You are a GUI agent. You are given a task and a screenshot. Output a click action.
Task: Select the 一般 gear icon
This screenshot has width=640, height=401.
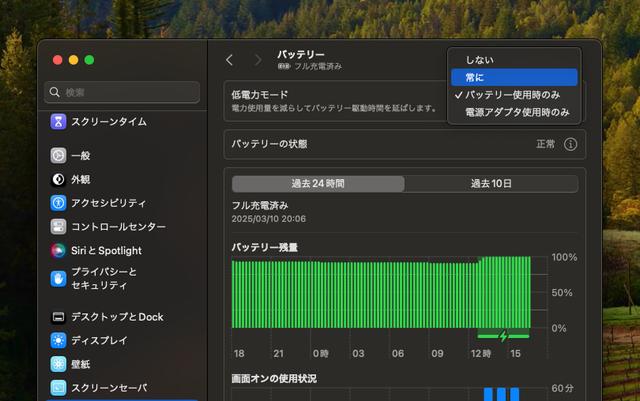pos(59,156)
